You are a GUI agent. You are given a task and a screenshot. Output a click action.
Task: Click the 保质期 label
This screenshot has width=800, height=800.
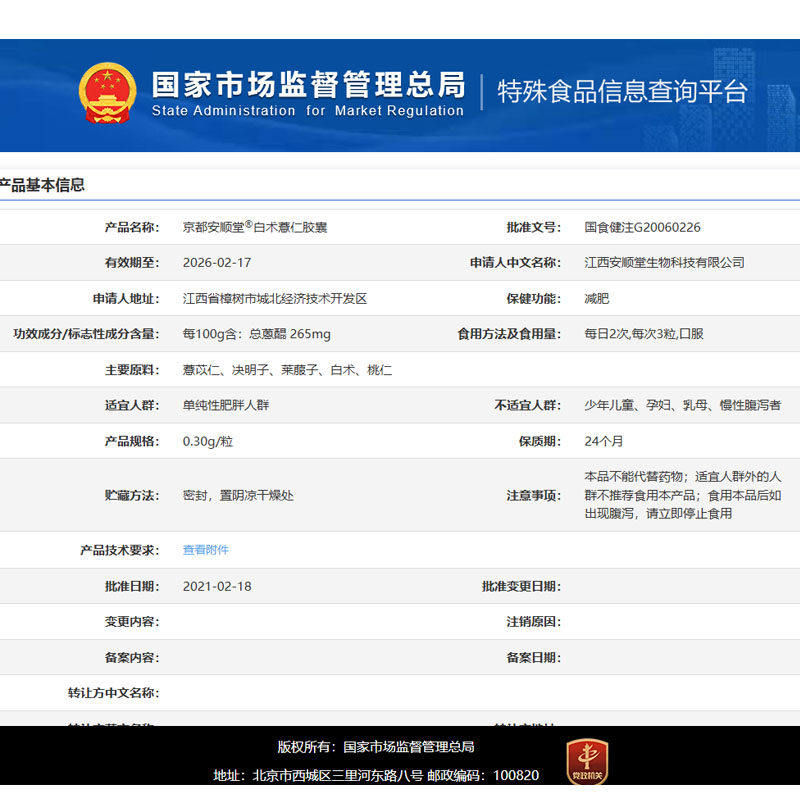(540, 441)
